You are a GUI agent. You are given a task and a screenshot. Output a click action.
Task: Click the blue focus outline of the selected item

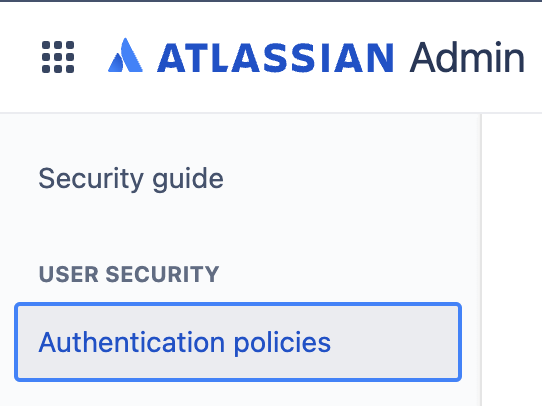click(238, 304)
